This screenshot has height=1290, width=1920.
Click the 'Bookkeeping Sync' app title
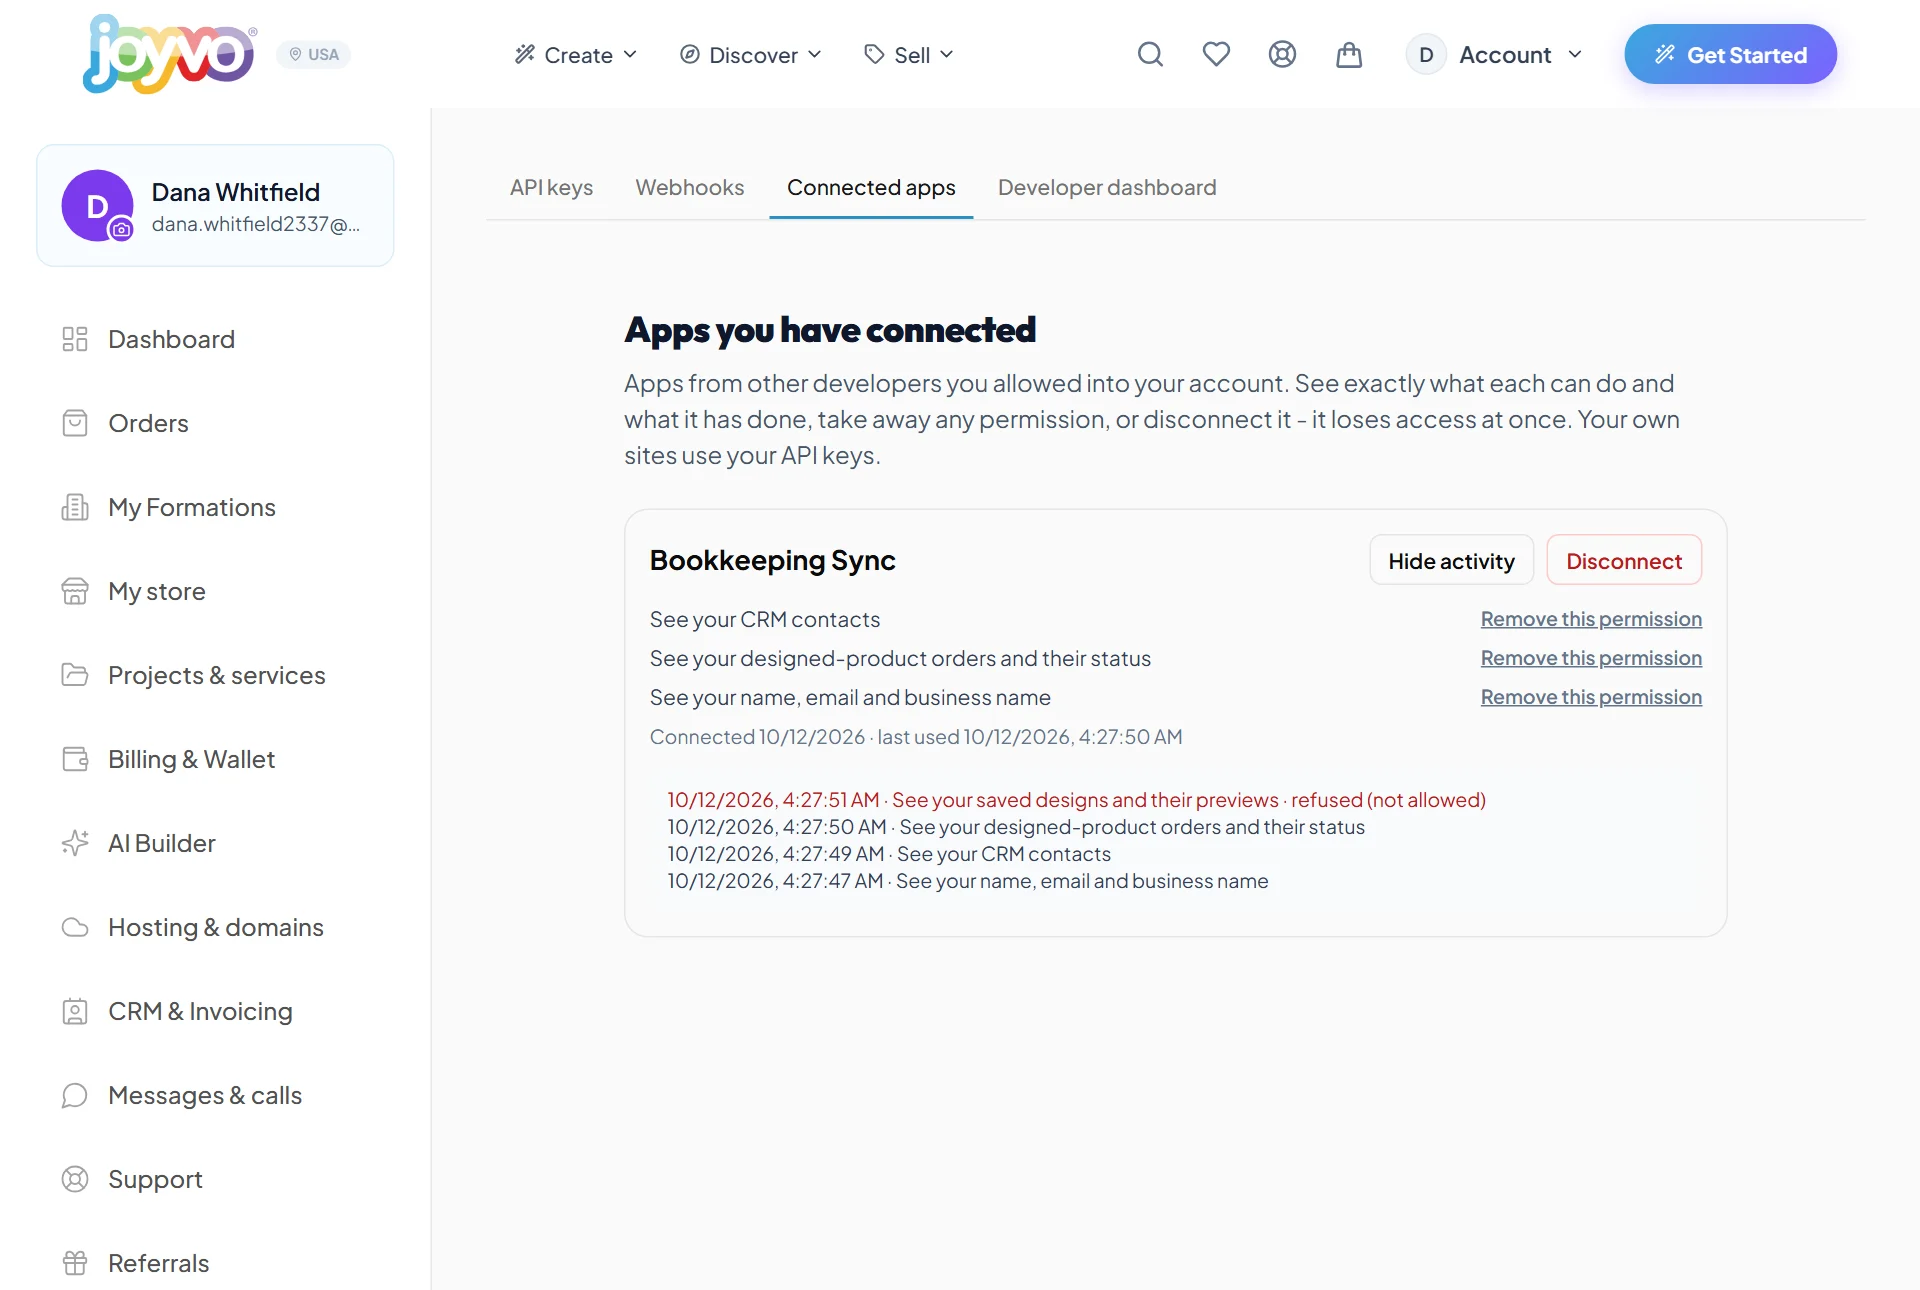[x=772, y=560]
